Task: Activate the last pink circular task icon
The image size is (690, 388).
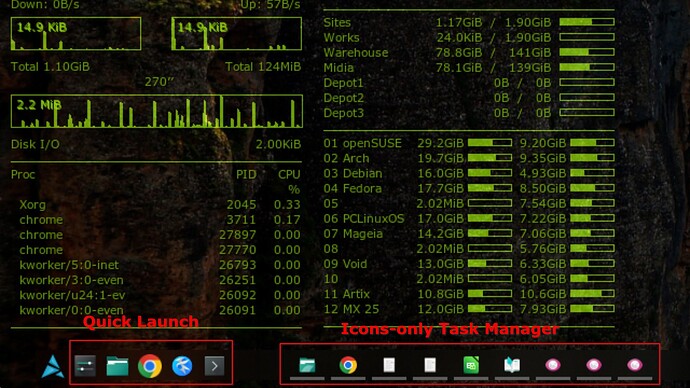Action: point(635,365)
